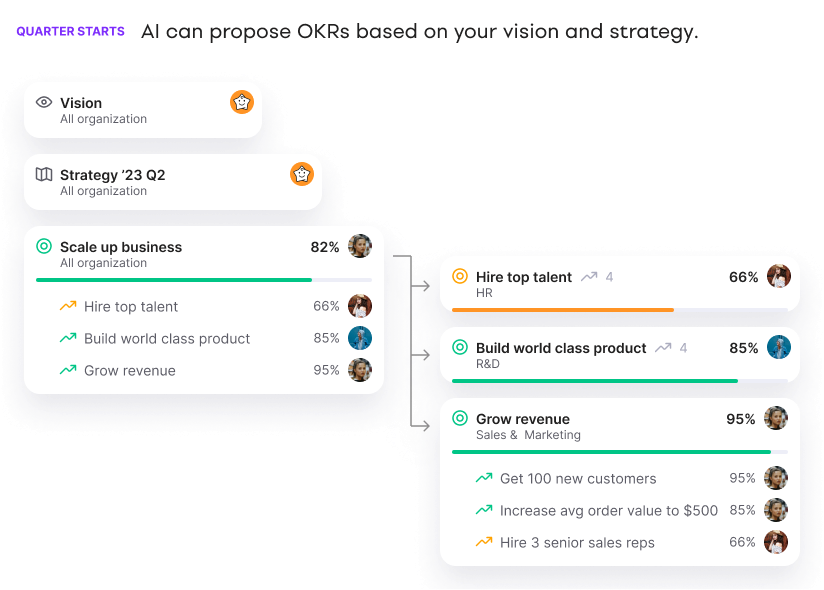Viewport: 824px width, 590px height.
Task: Click the orange target icon on Hire top talent card
Action: pos(460,276)
